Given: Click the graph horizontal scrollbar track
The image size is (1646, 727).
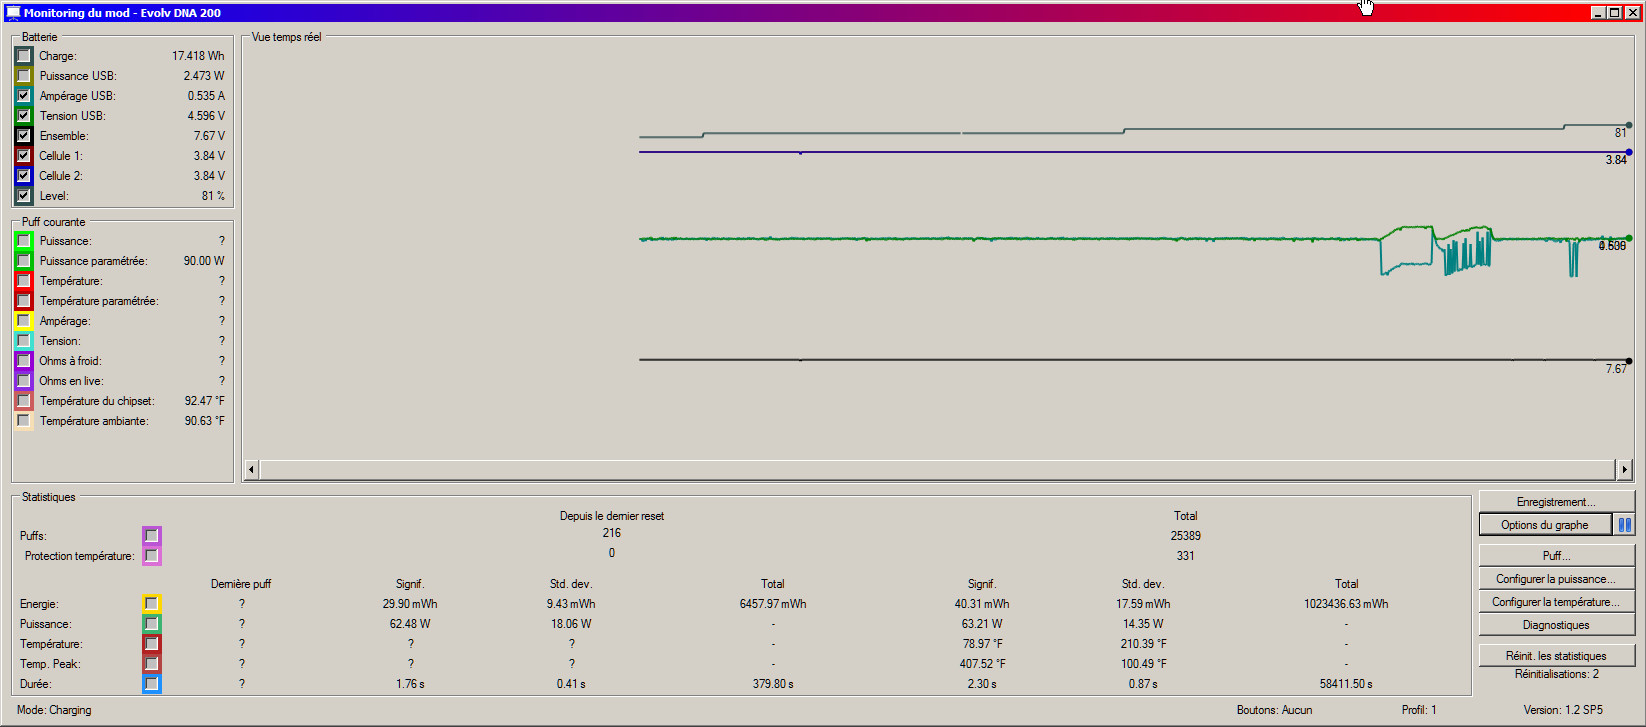Looking at the screenshot, I should (937, 469).
